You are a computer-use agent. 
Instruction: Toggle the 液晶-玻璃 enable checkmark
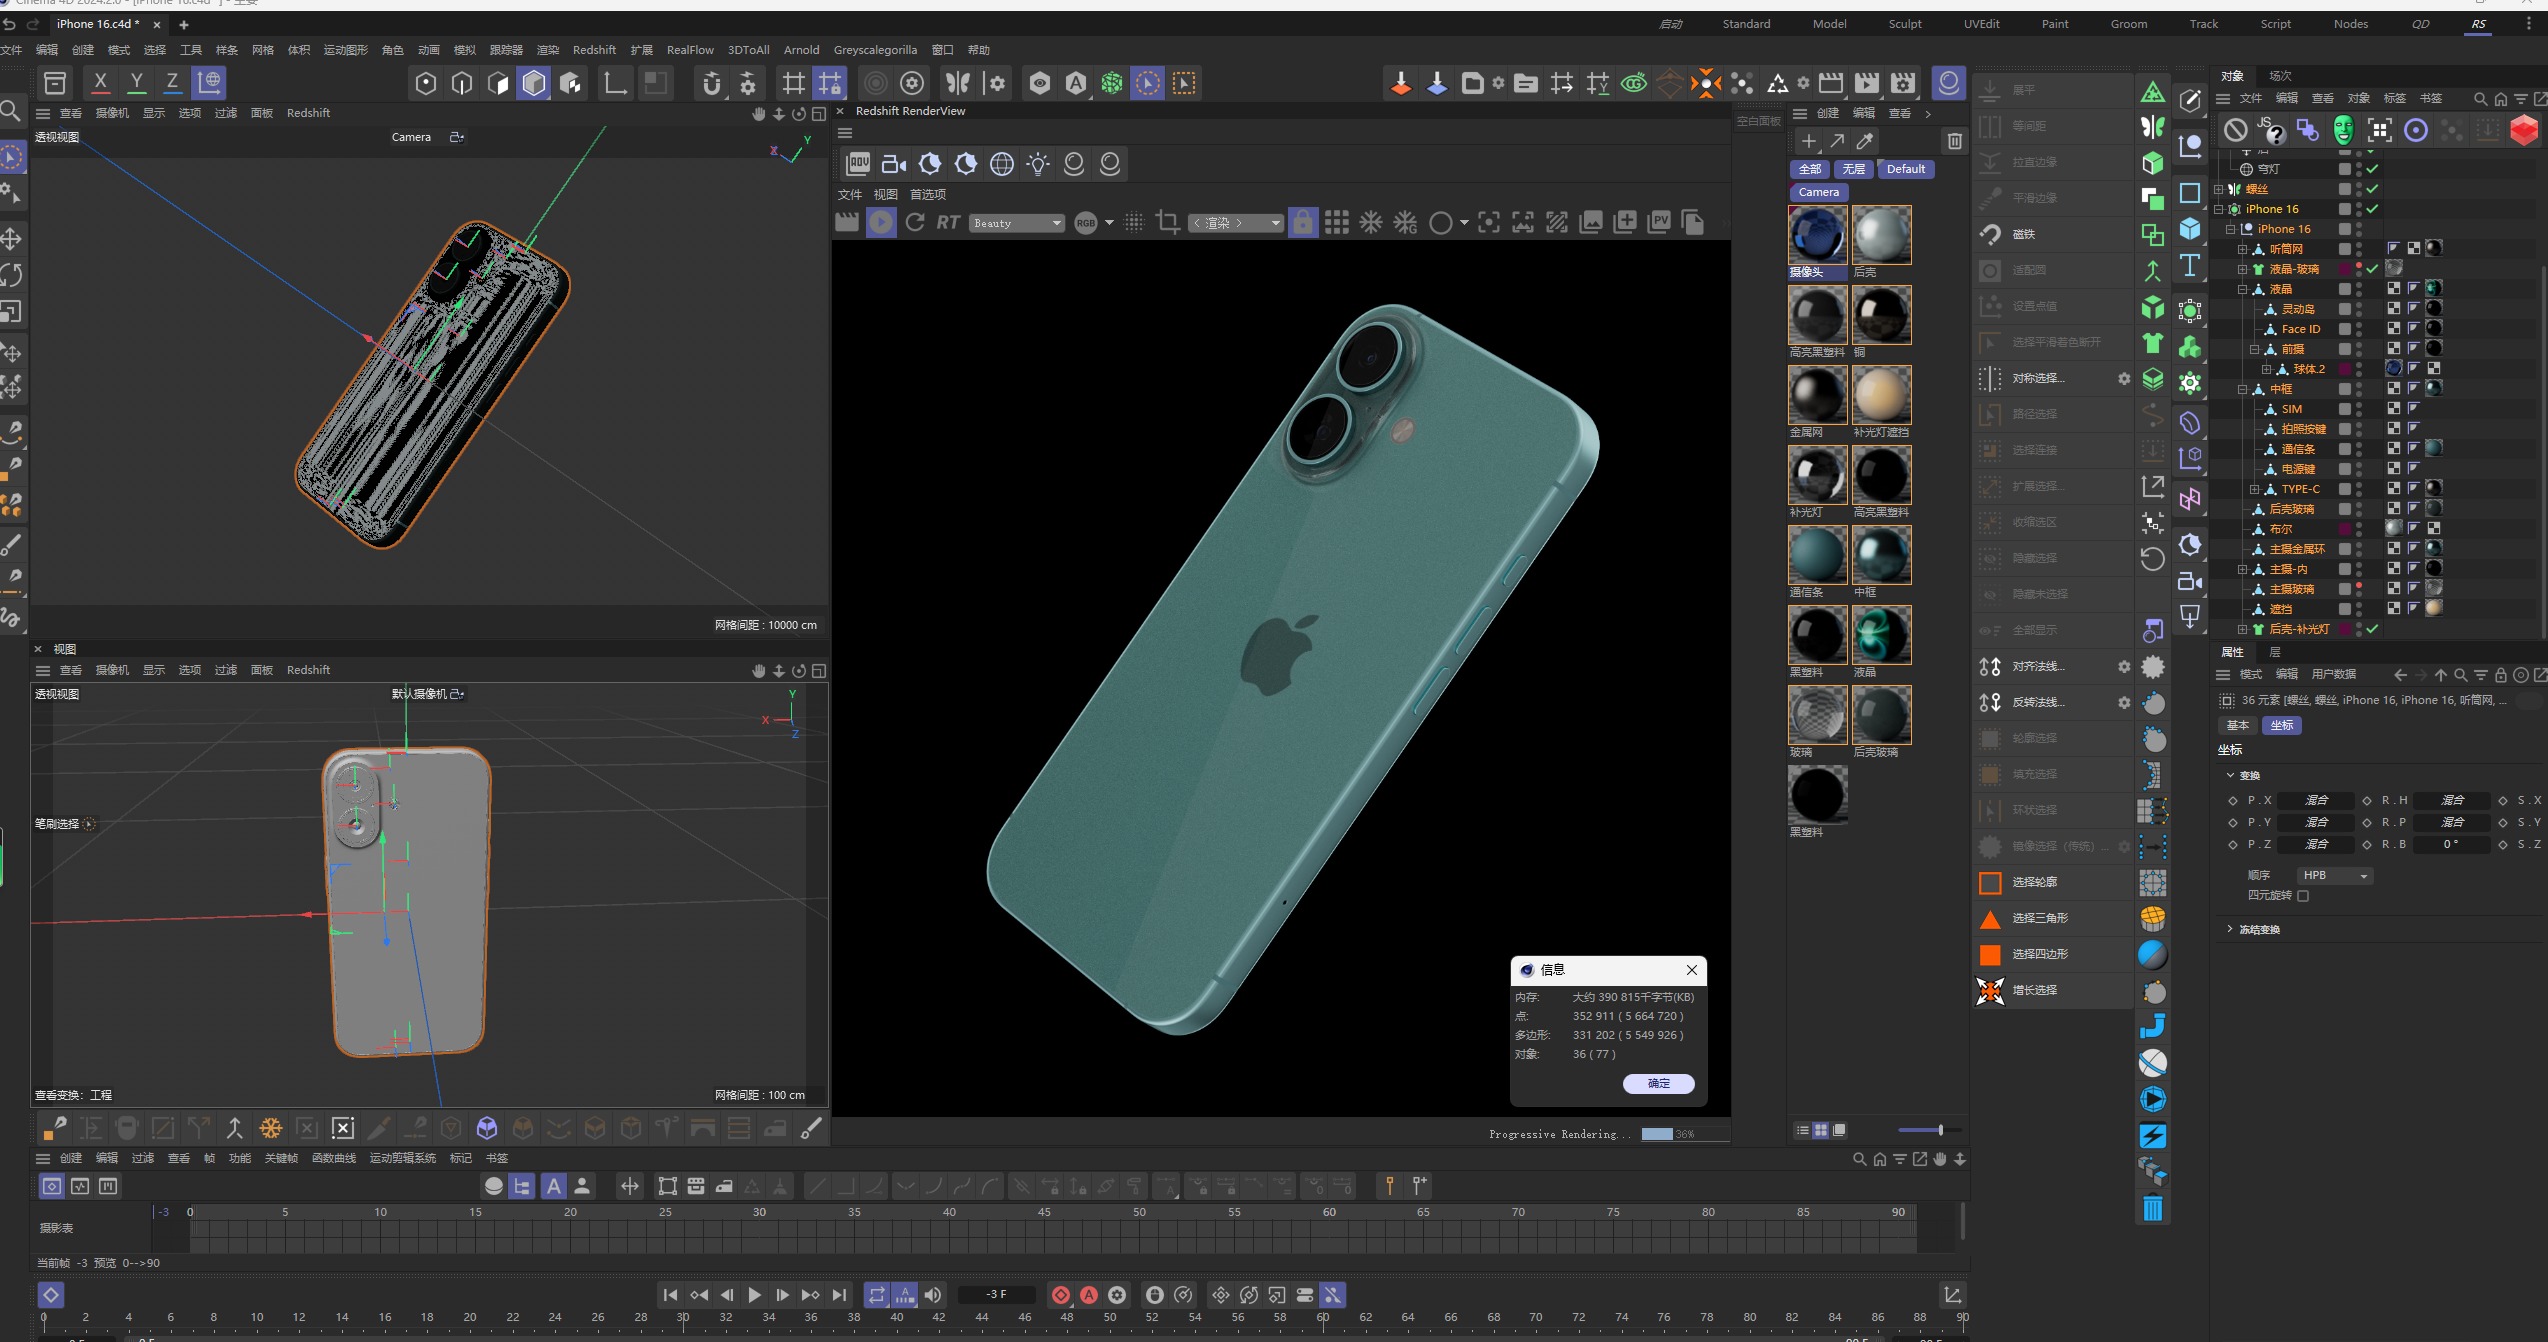click(x=2372, y=269)
